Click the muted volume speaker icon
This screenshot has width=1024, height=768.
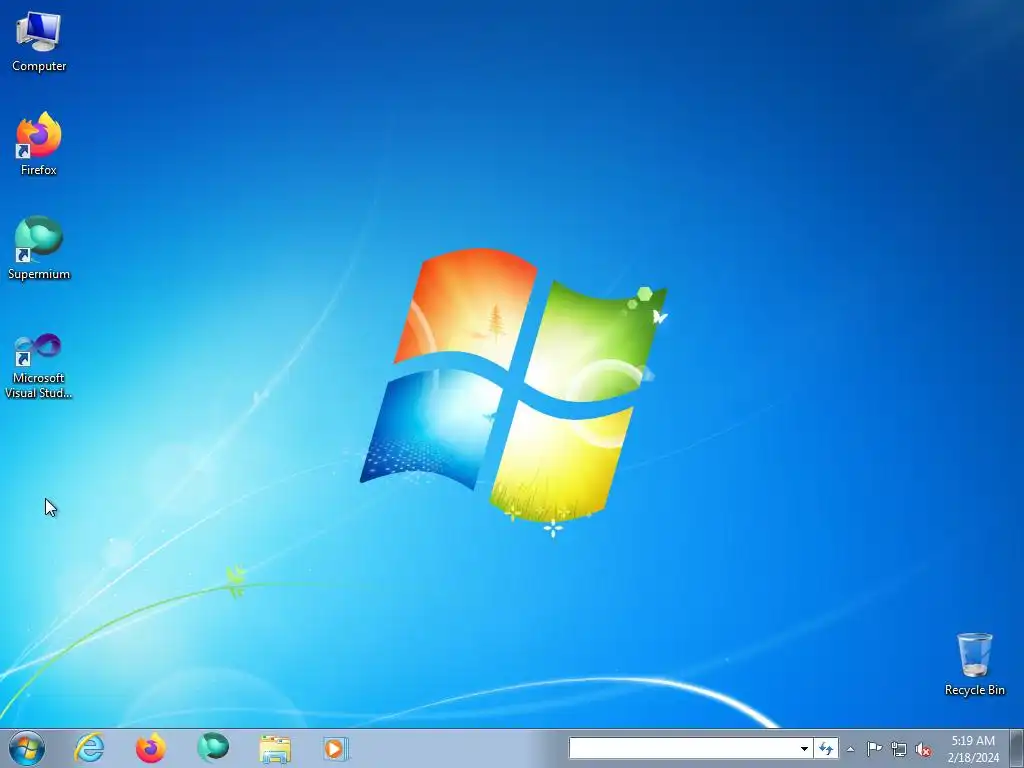(923, 749)
